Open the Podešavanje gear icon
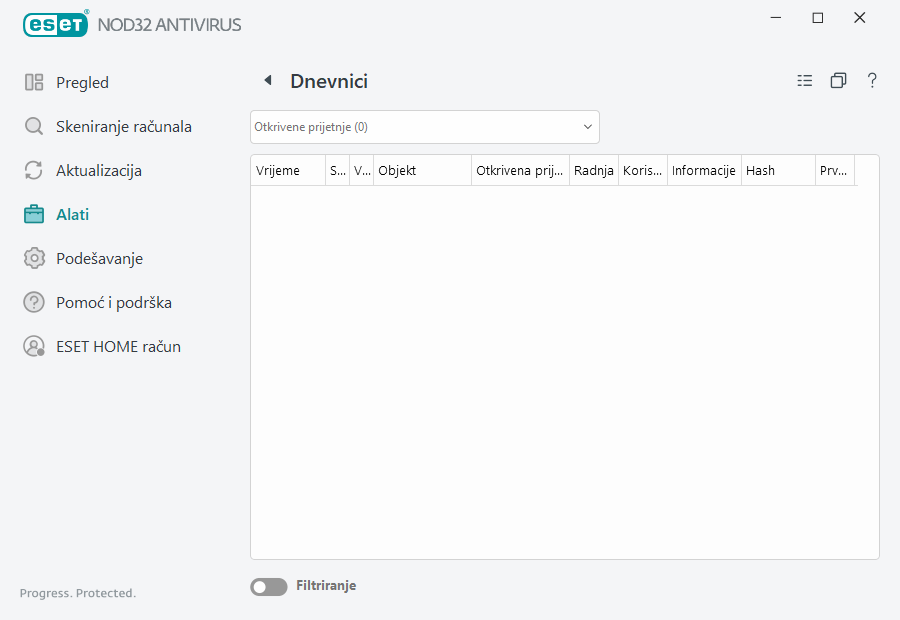This screenshot has height=620, width=900. tap(33, 258)
